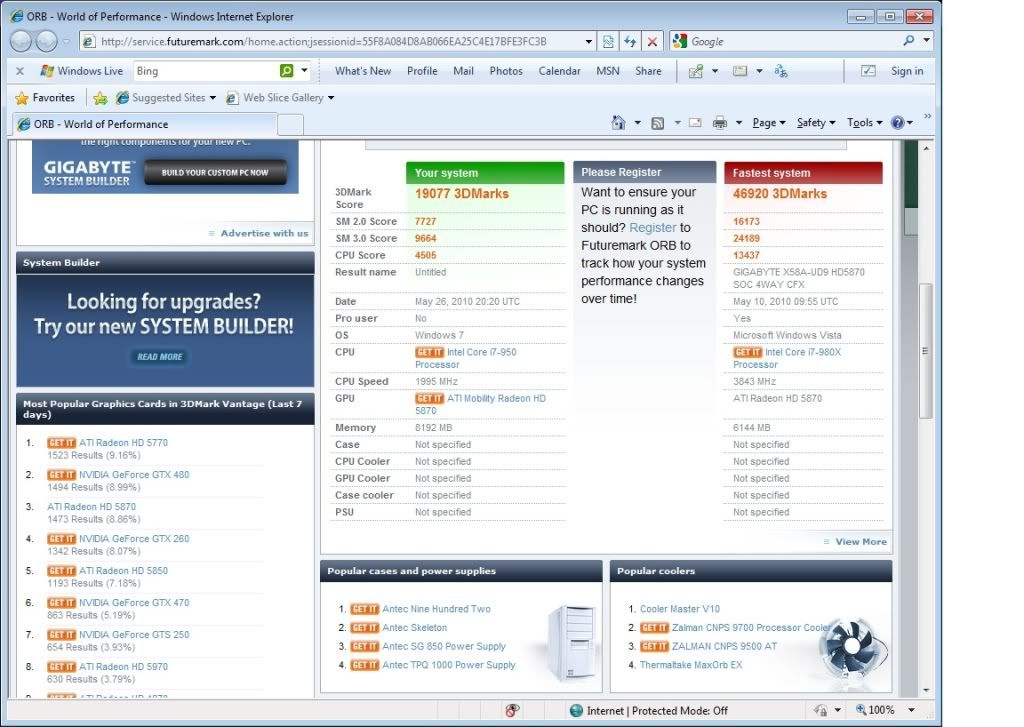Image resolution: width=1024 pixels, height=727 pixels.
Task: Click the READ MORE button in System Builder
Action: [x=159, y=357]
